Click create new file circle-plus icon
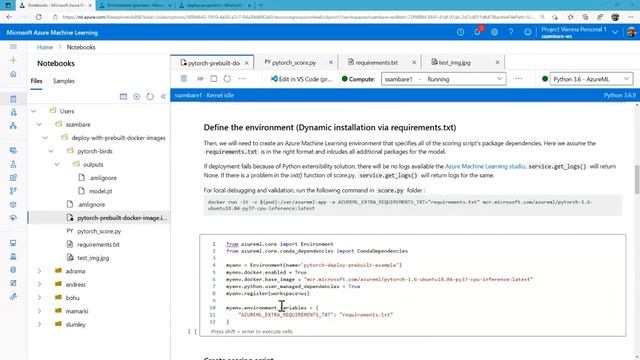This screenshot has width=640, height=360. tap(137, 96)
